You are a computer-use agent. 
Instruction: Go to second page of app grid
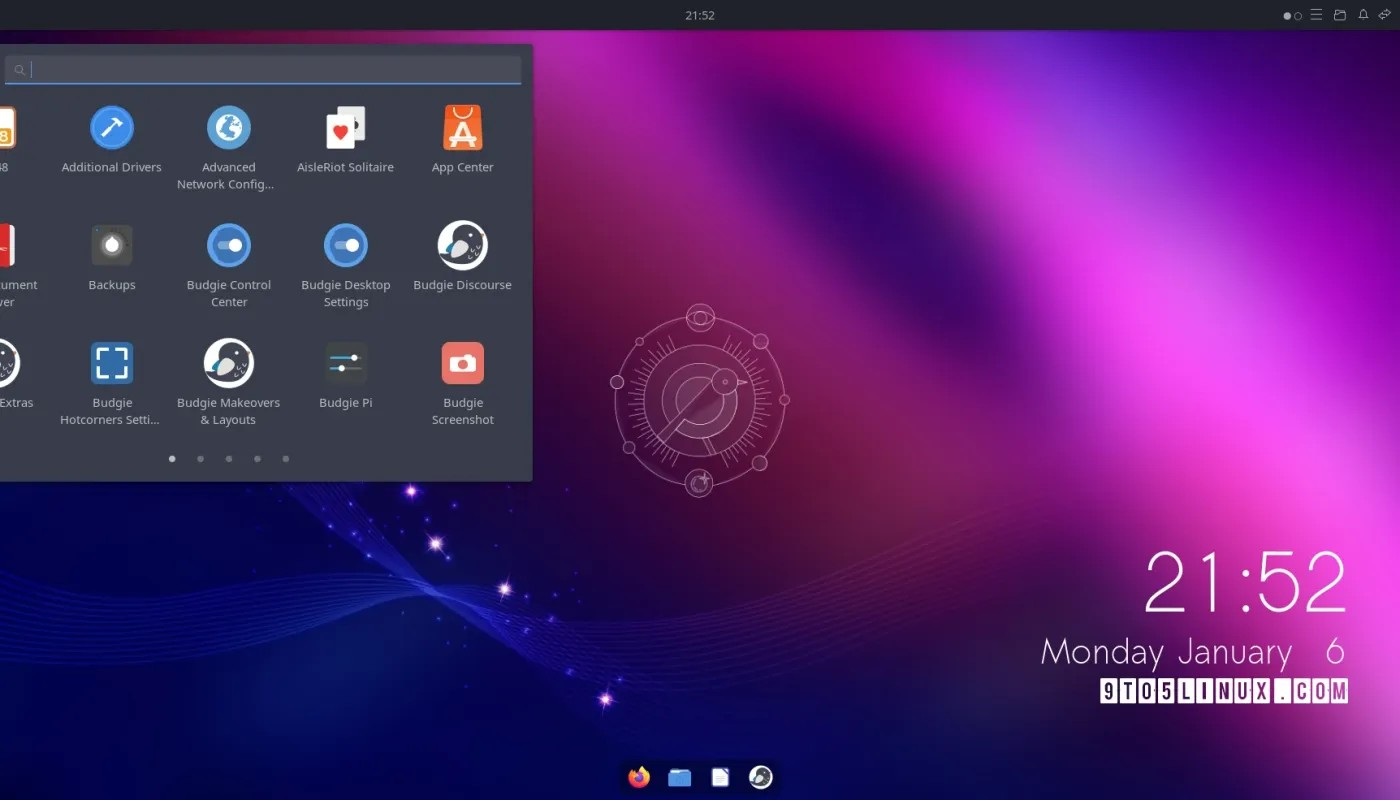pos(201,459)
